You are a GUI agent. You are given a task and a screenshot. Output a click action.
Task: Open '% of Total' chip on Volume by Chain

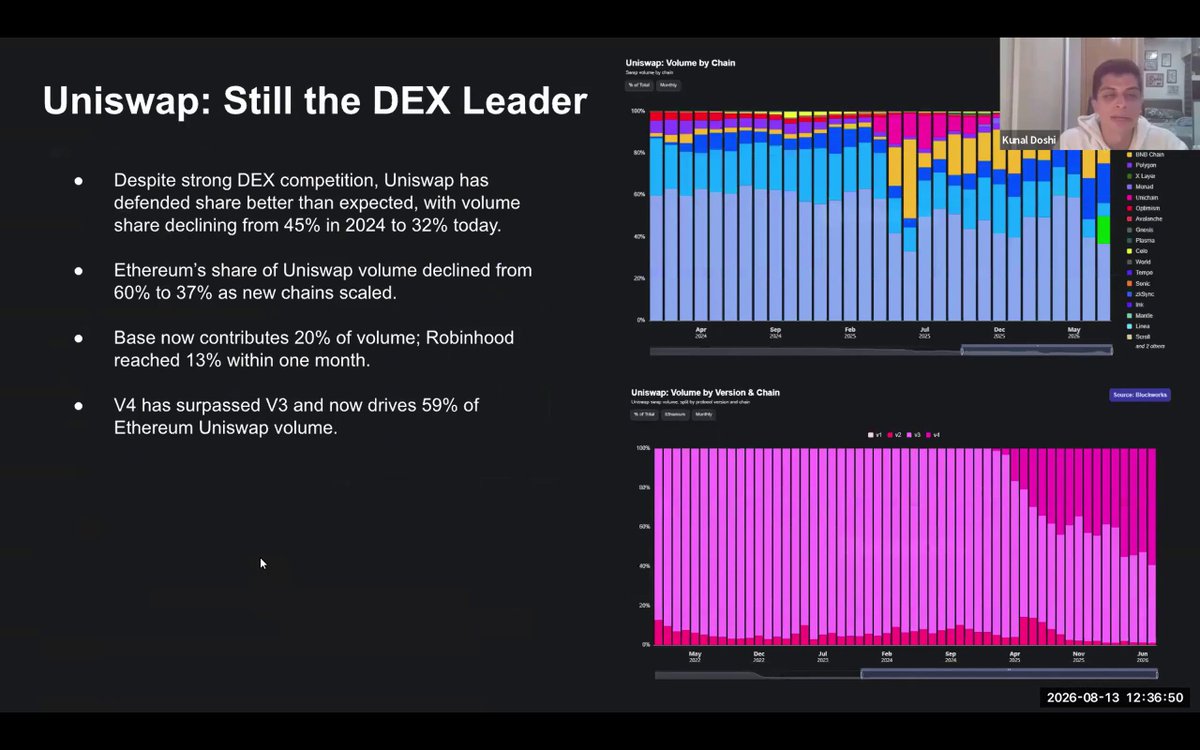(638, 85)
